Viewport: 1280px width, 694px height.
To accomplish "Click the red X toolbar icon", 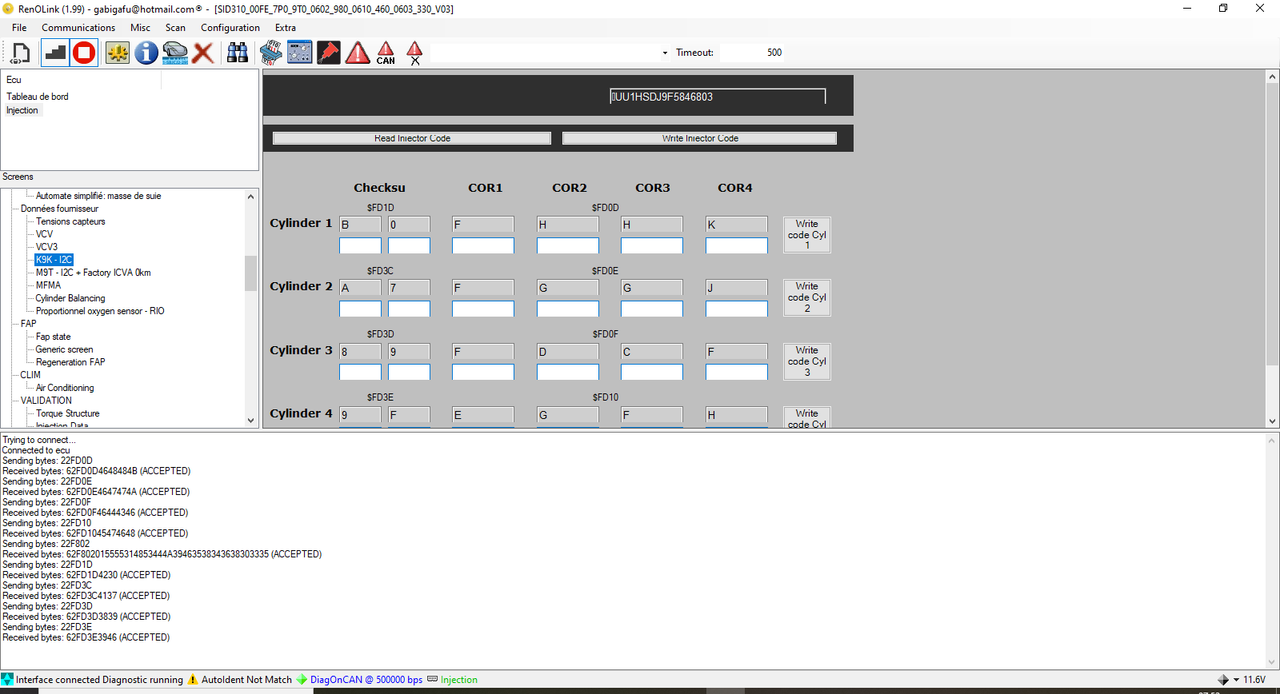I will click(203, 52).
